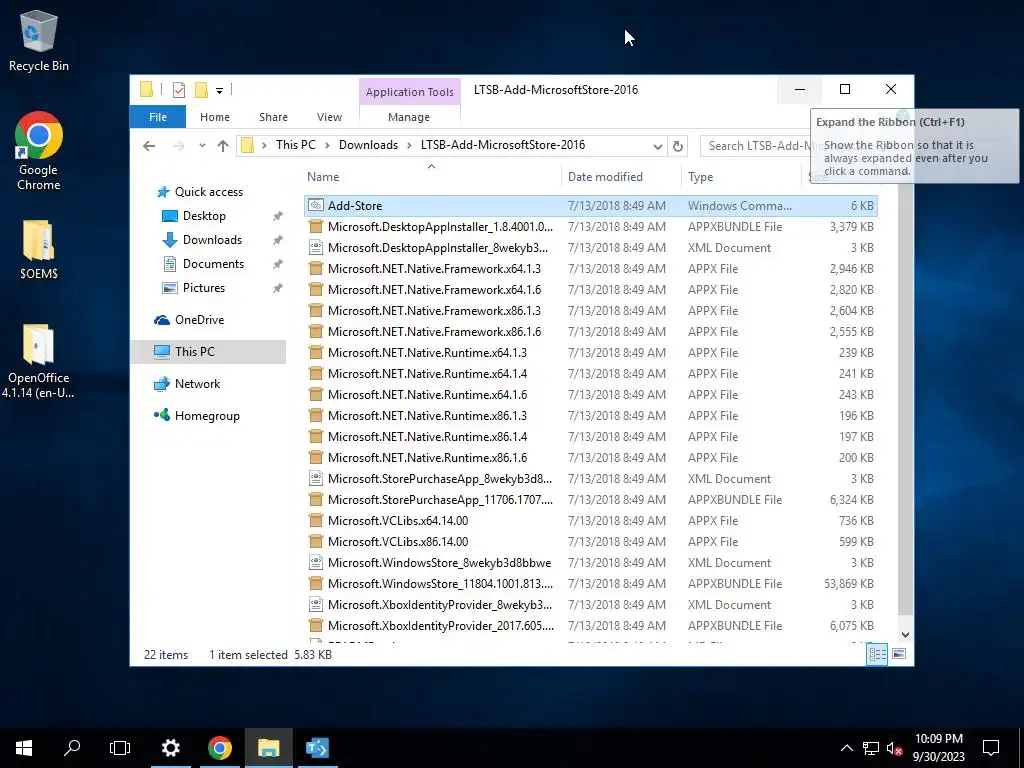The image size is (1024, 768).
Task: Open Task View from taskbar
Action: click(x=120, y=748)
